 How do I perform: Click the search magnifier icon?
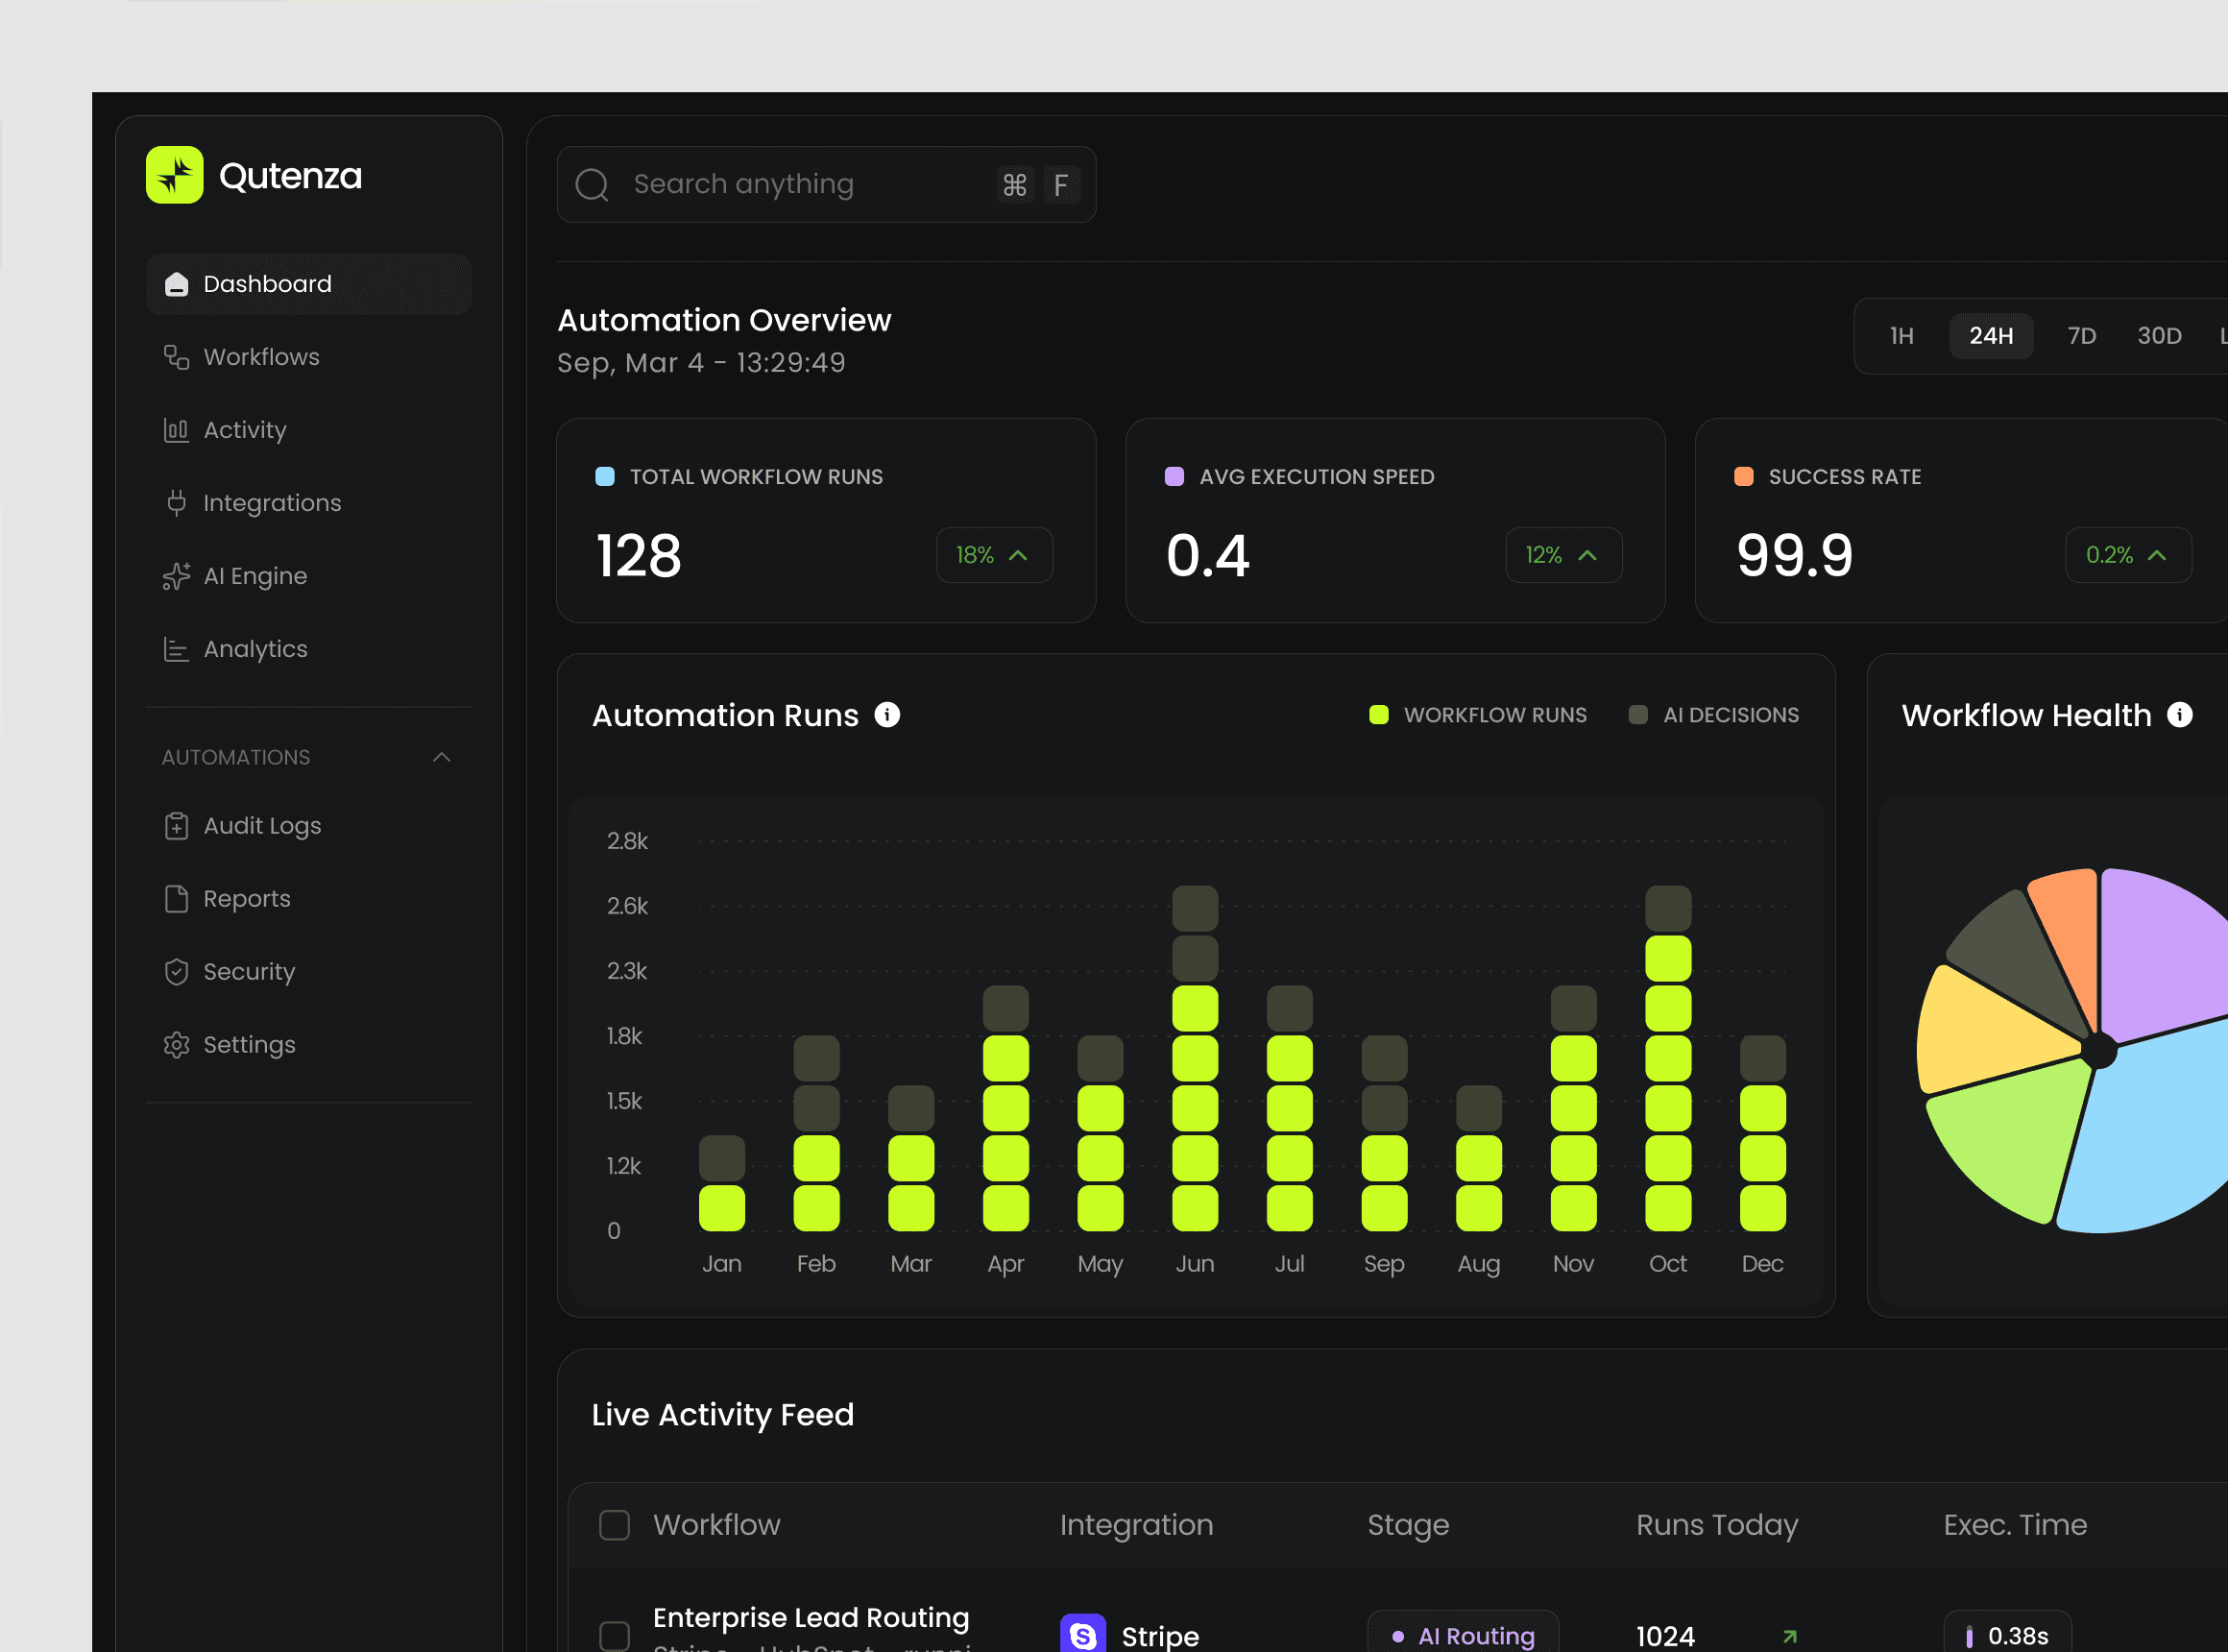[592, 185]
